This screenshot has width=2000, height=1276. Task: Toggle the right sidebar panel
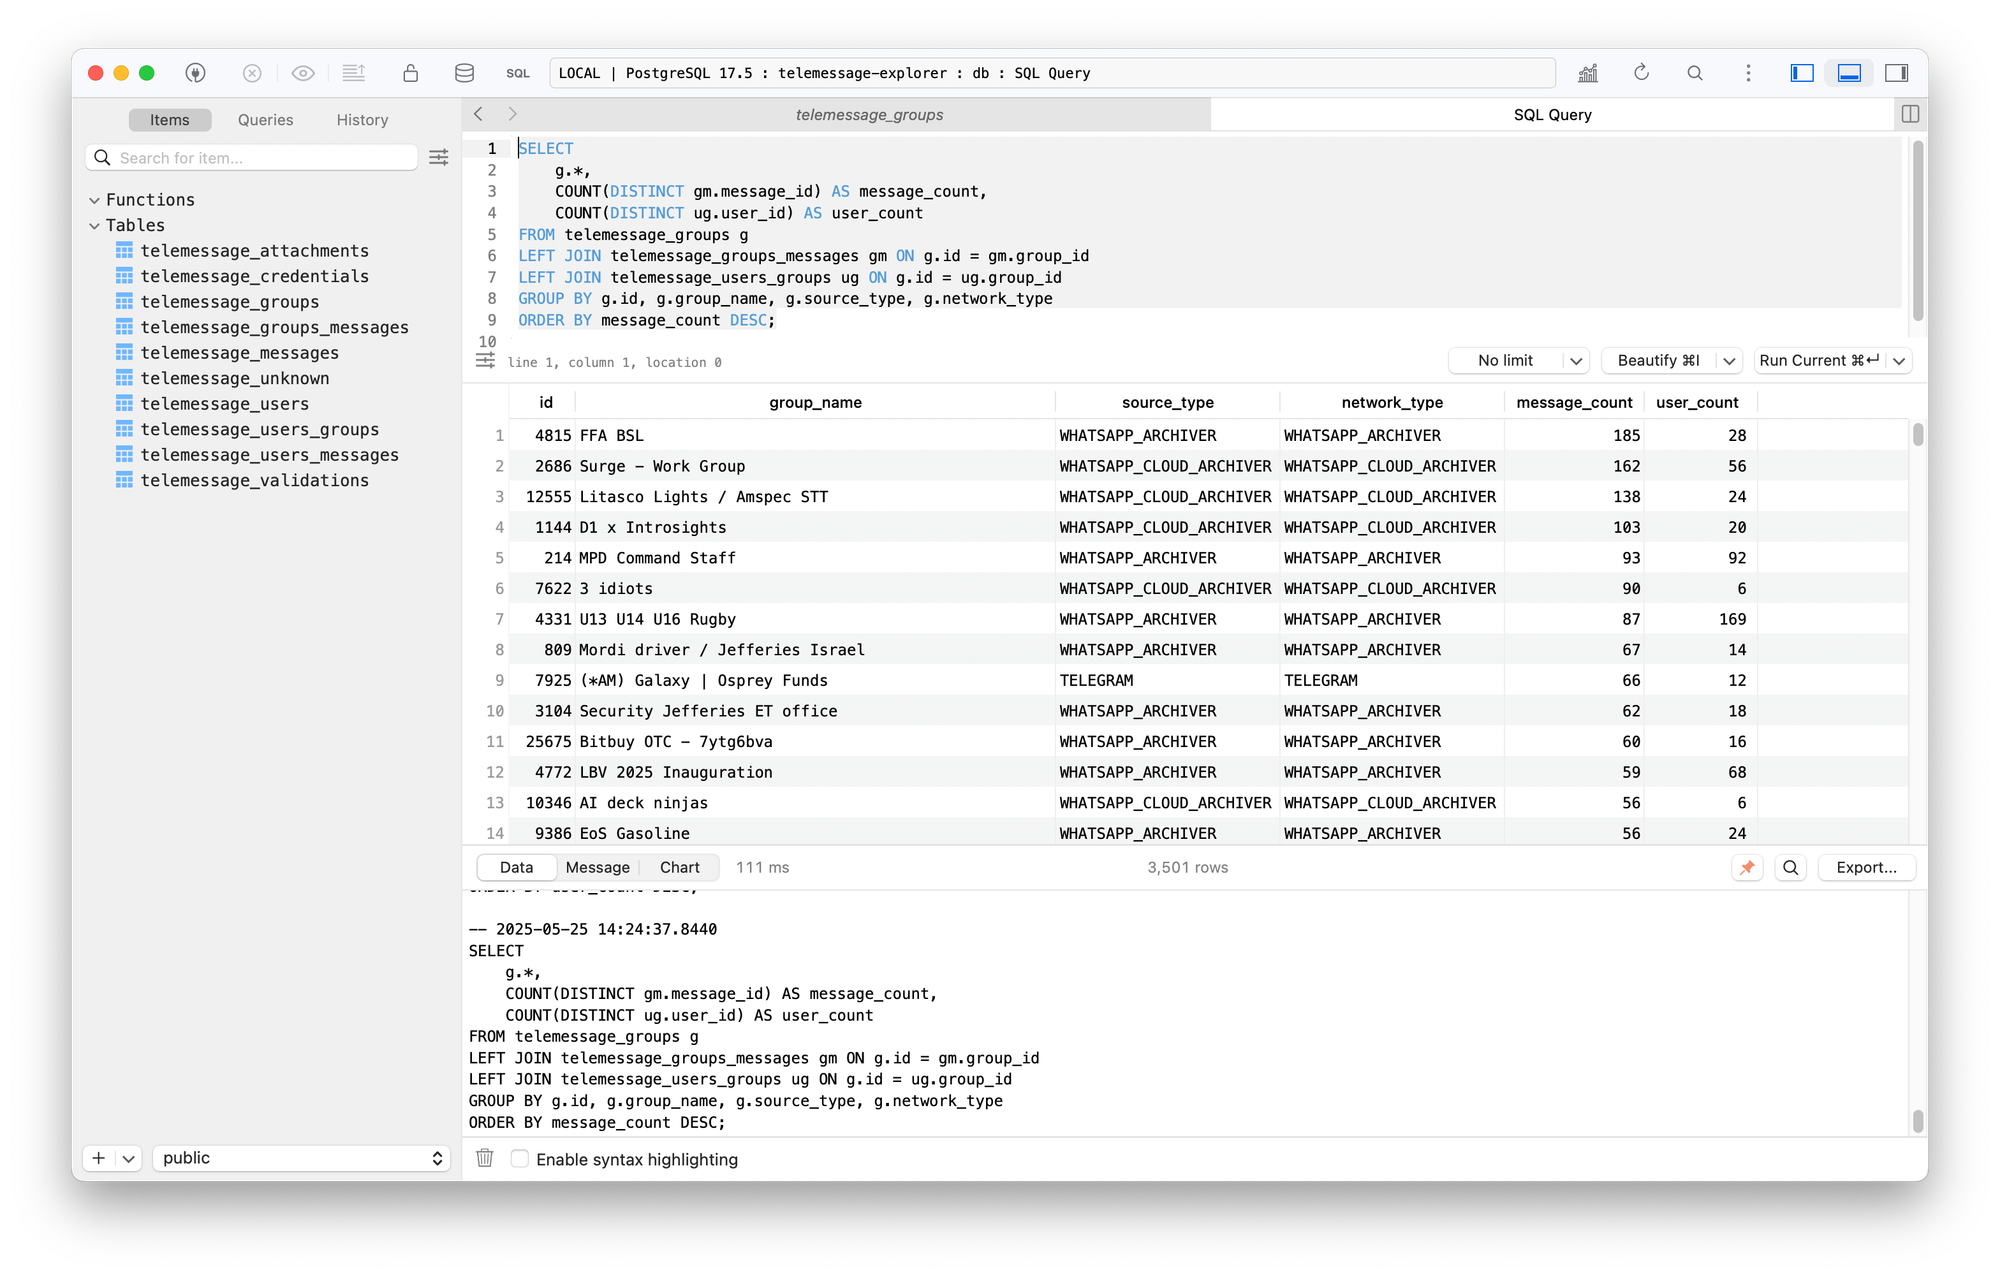[1896, 73]
